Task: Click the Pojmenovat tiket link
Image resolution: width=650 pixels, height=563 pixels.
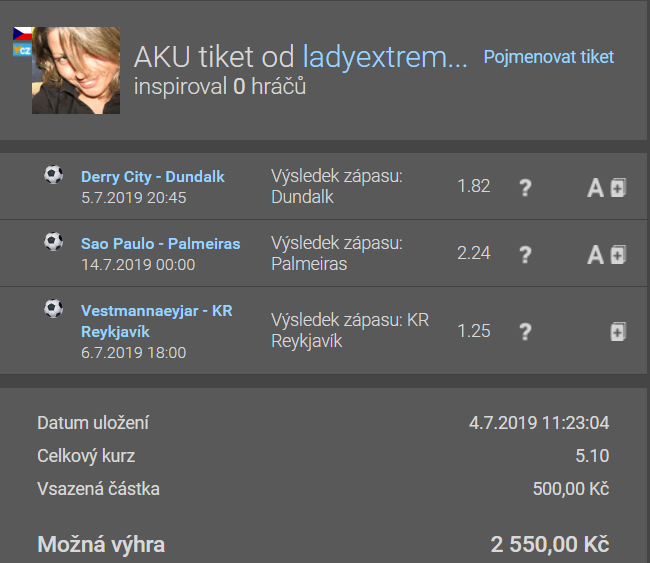Action: [548, 57]
